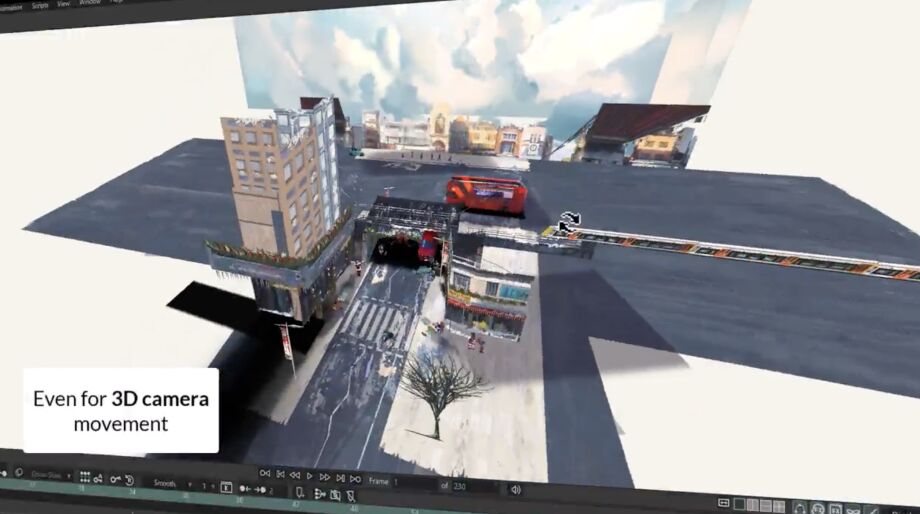Click the crossed-out marker icon

click(x=351, y=496)
